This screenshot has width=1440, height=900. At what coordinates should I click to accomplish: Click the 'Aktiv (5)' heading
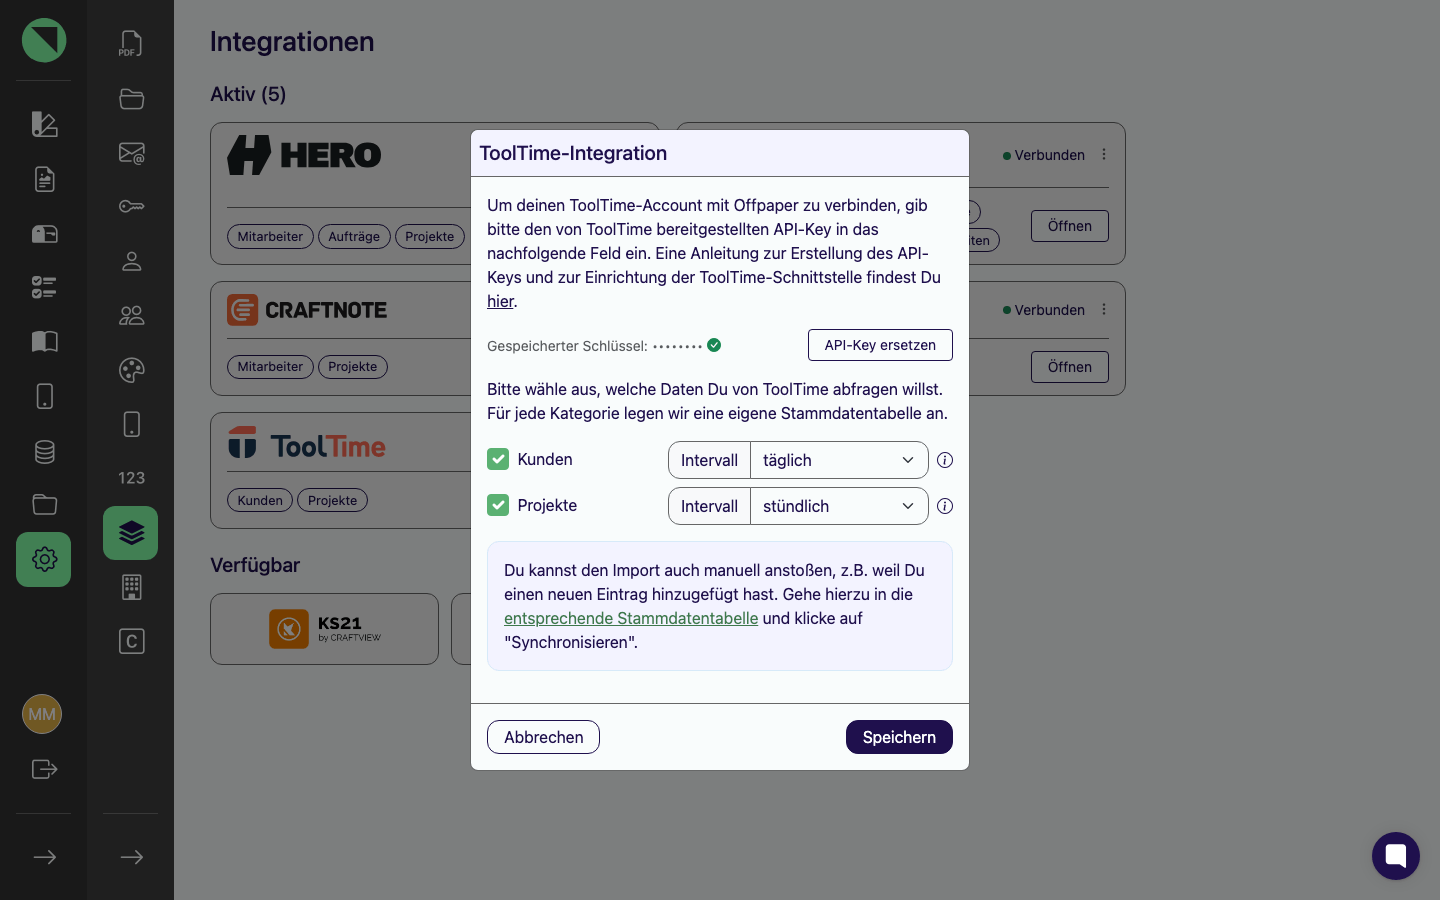(248, 94)
